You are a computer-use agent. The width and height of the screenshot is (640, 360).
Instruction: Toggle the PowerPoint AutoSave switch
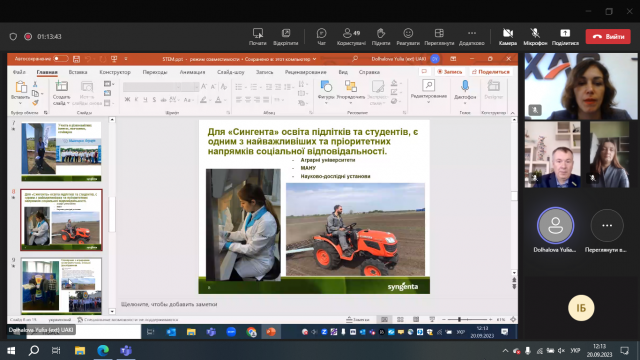pos(60,59)
